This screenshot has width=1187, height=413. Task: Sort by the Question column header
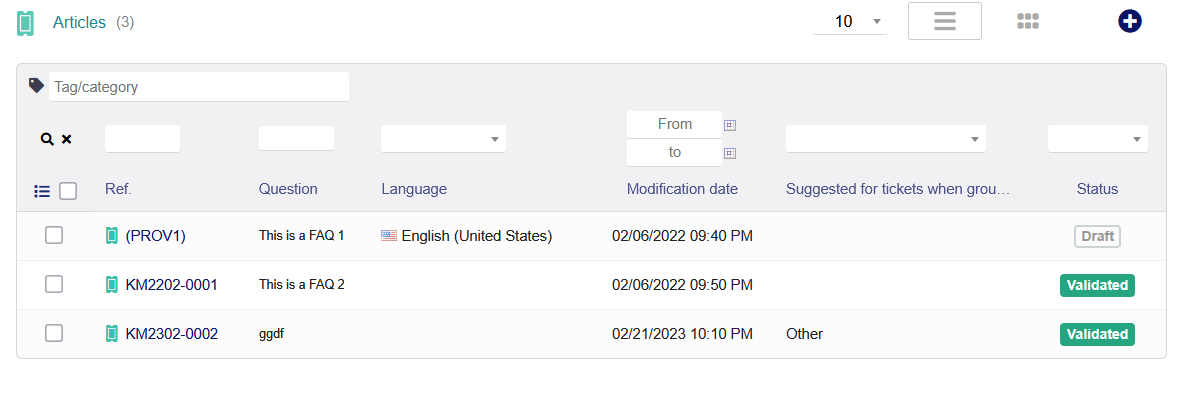pos(288,189)
